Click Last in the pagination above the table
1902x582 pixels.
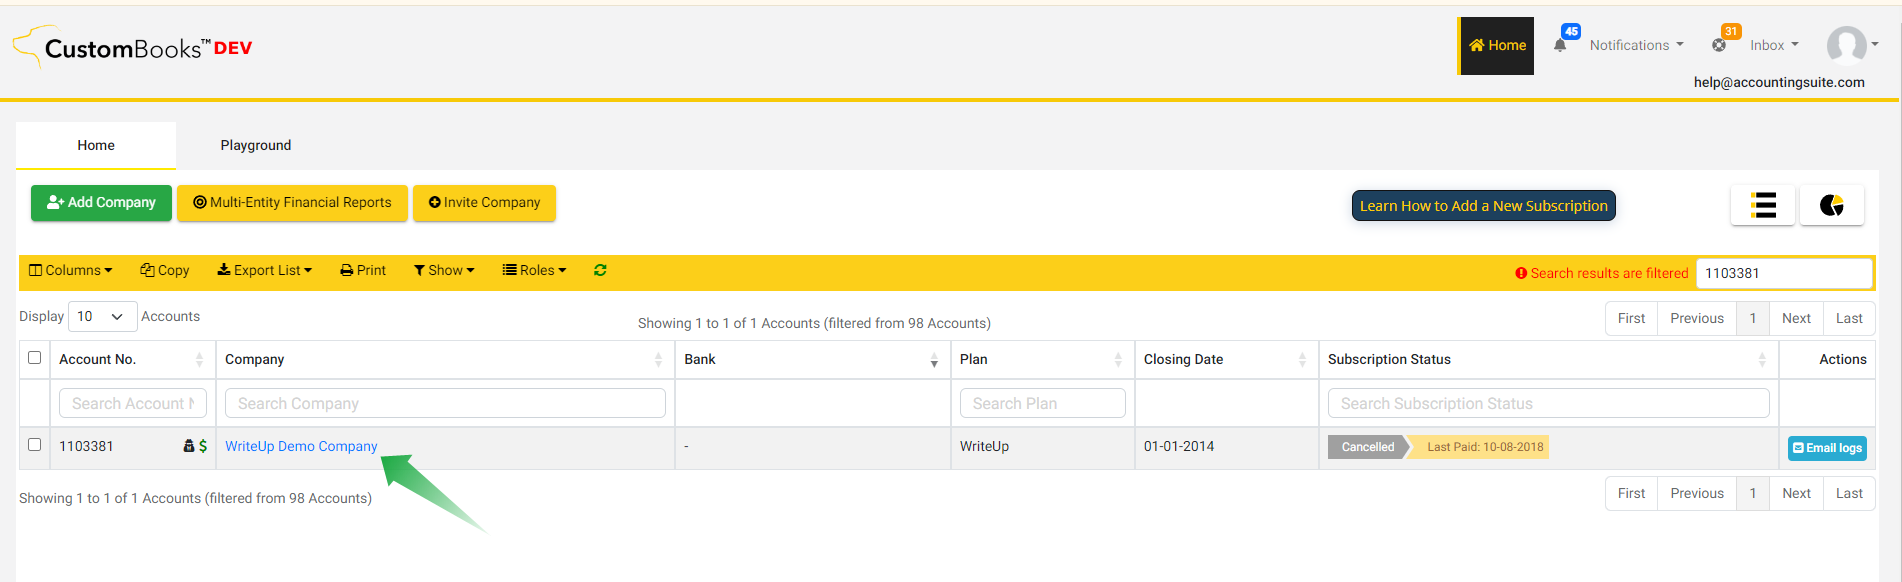click(x=1849, y=319)
